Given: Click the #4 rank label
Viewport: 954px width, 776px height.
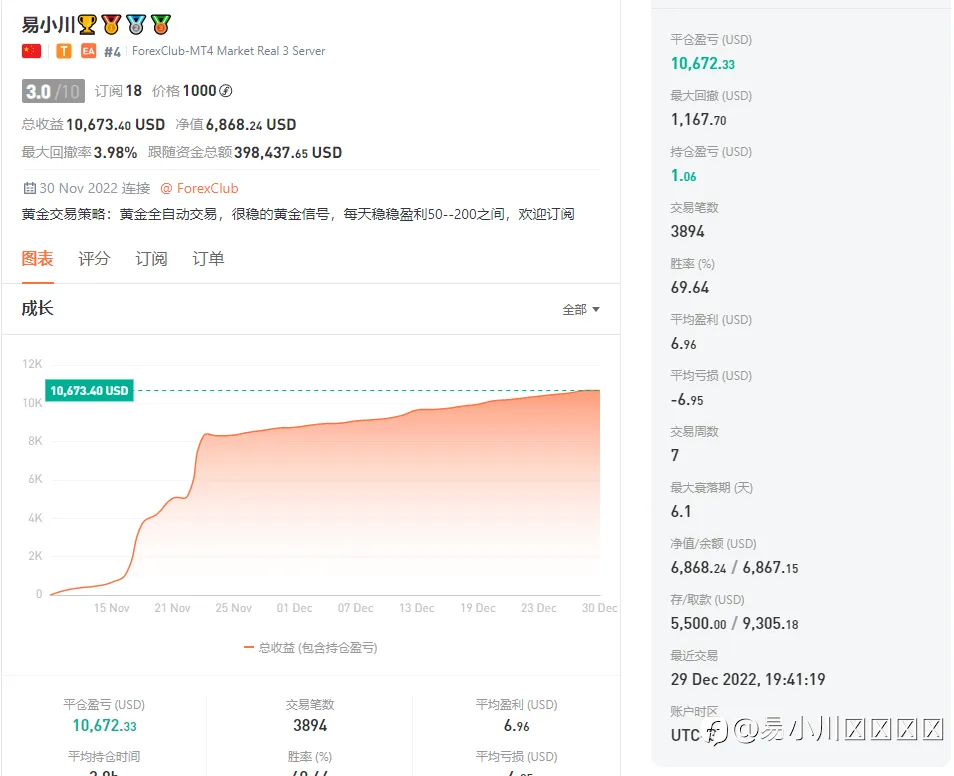Looking at the screenshot, I should pos(113,52).
